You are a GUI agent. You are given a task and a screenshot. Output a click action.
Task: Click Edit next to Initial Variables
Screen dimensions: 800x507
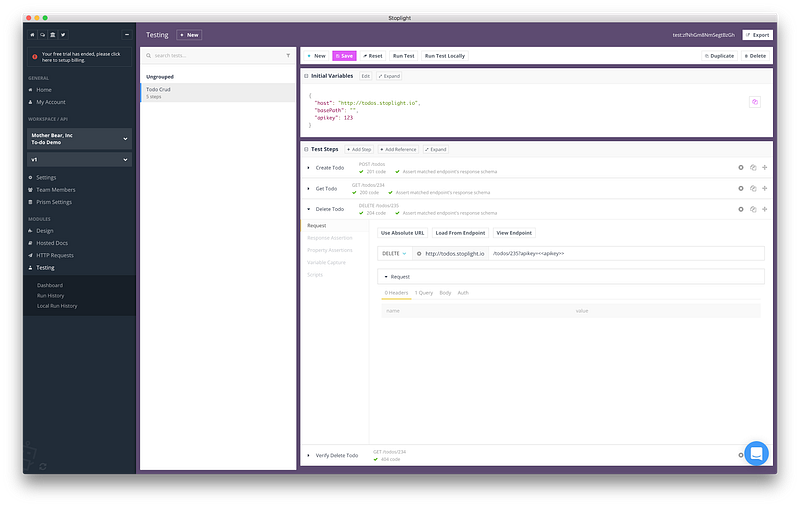366,76
